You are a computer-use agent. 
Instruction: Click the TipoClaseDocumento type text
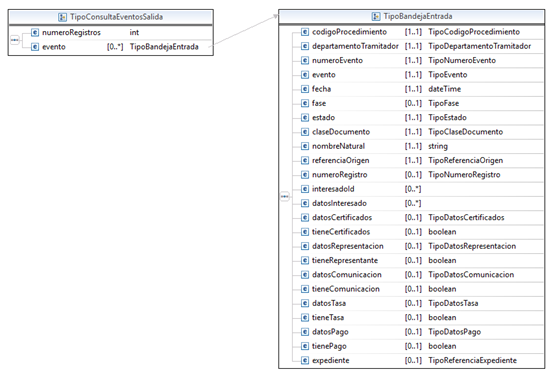(465, 132)
